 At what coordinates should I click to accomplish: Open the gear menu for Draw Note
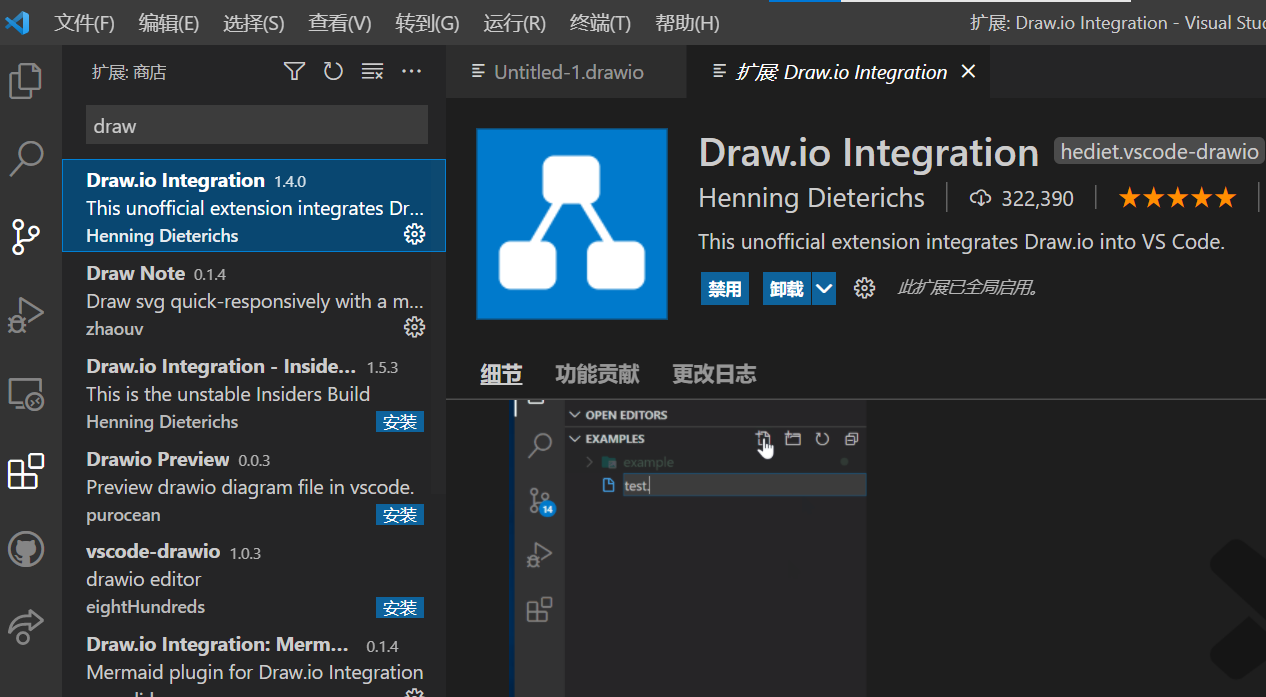tap(414, 327)
